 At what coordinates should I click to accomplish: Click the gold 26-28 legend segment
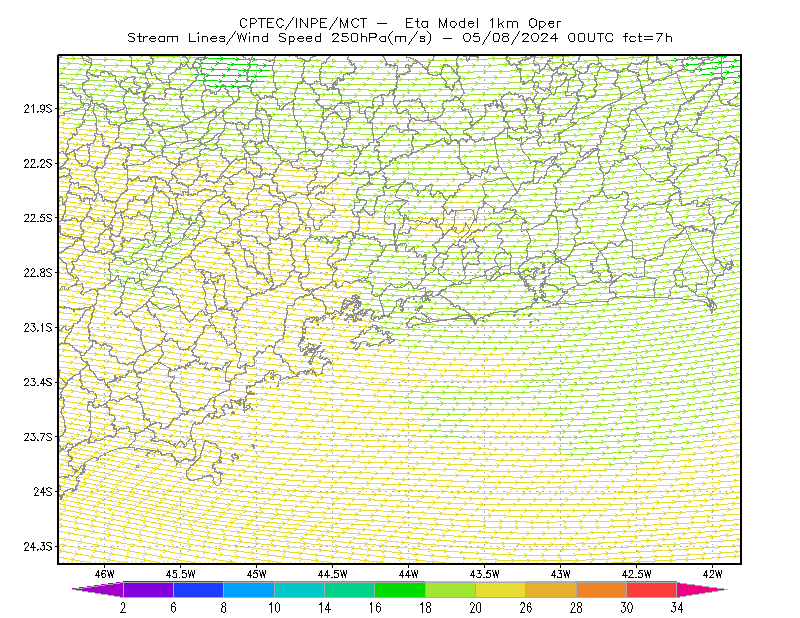pyautogui.click(x=551, y=589)
